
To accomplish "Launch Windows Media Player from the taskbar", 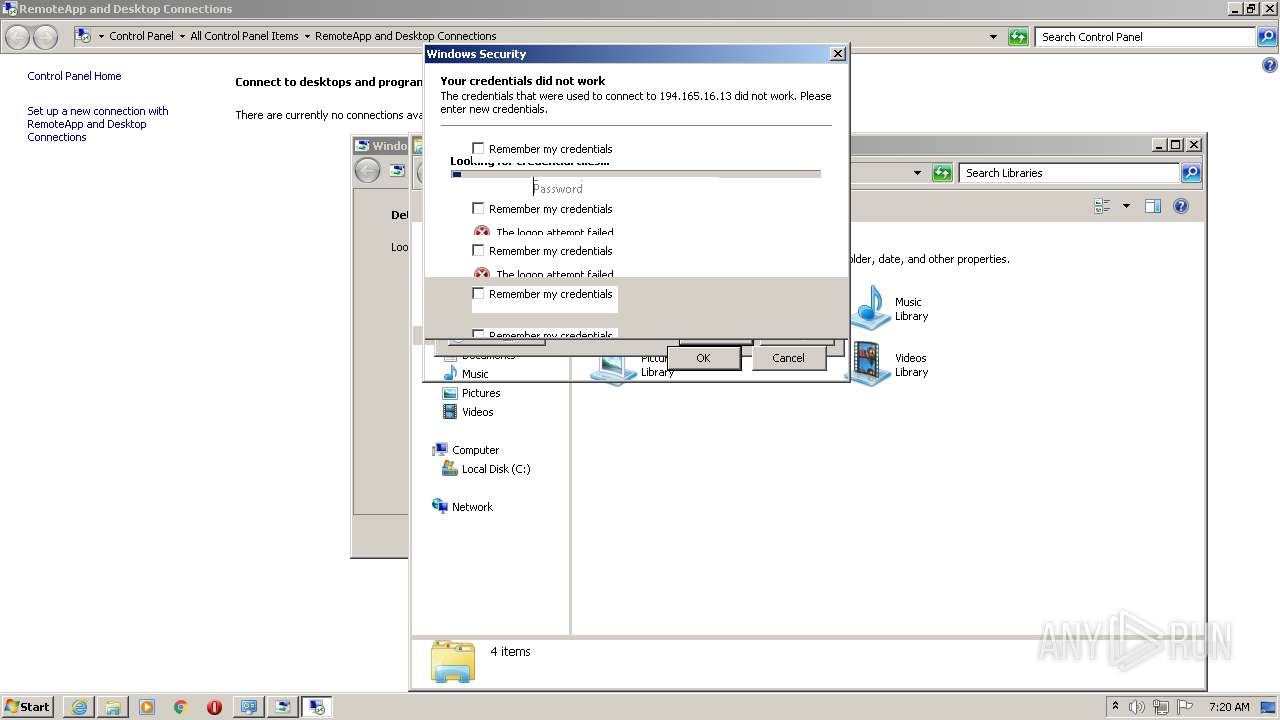I will tap(147, 707).
